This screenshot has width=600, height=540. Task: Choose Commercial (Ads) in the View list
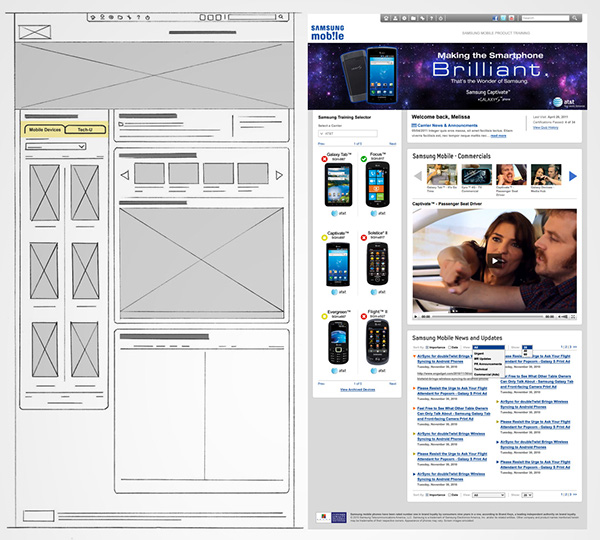point(486,374)
